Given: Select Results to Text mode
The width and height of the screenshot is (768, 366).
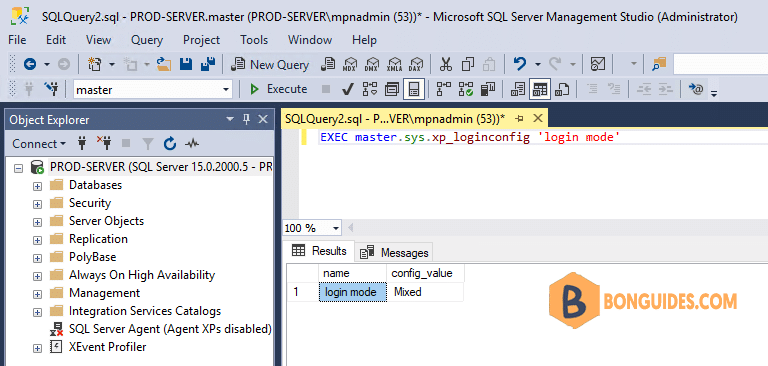Looking at the screenshot, I should click(x=518, y=89).
